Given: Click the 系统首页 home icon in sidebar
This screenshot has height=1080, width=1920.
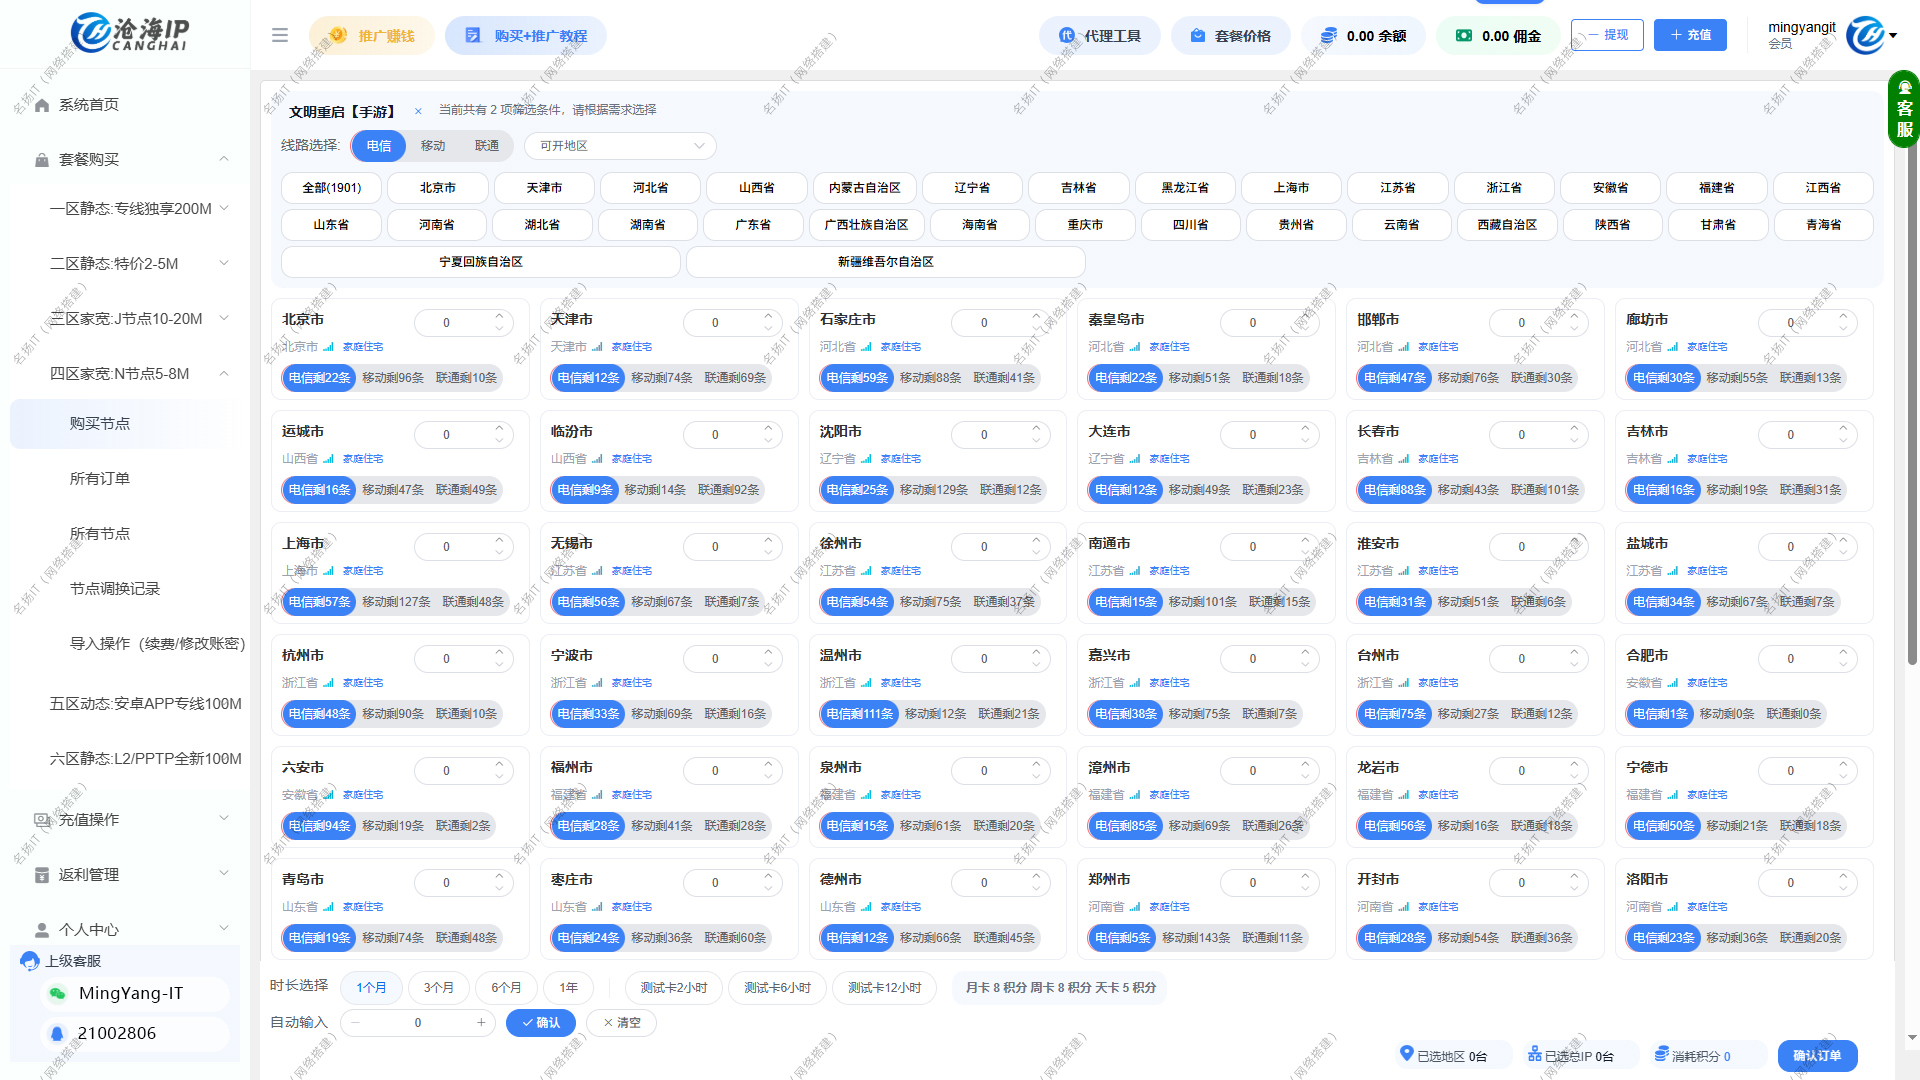Looking at the screenshot, I should pos(42,105).
